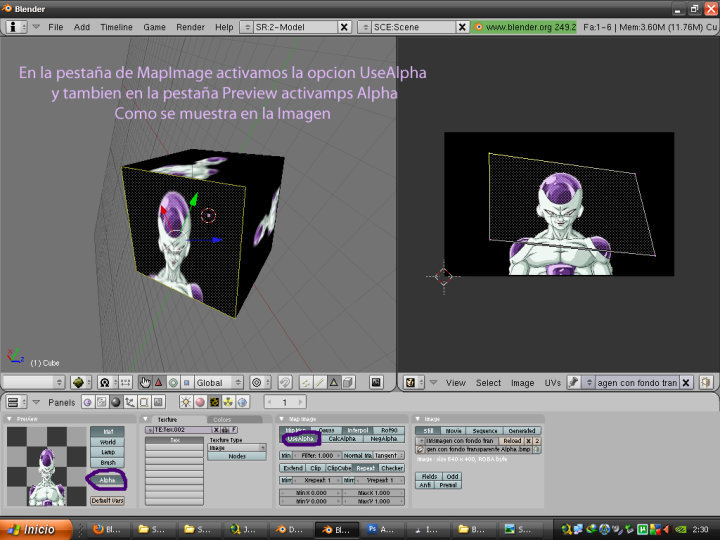Open Editing context button in Panels
Image resolution: width=720 pixels, height=540 pixels.
coord(144,402)
